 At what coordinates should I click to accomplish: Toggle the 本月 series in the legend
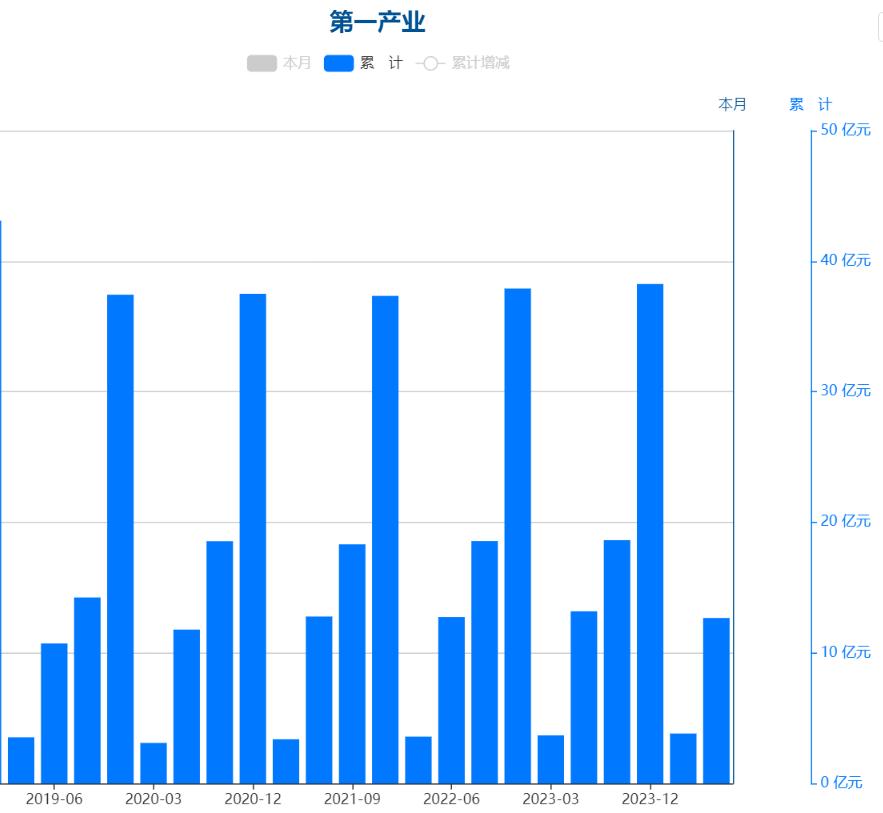(279, 63)
